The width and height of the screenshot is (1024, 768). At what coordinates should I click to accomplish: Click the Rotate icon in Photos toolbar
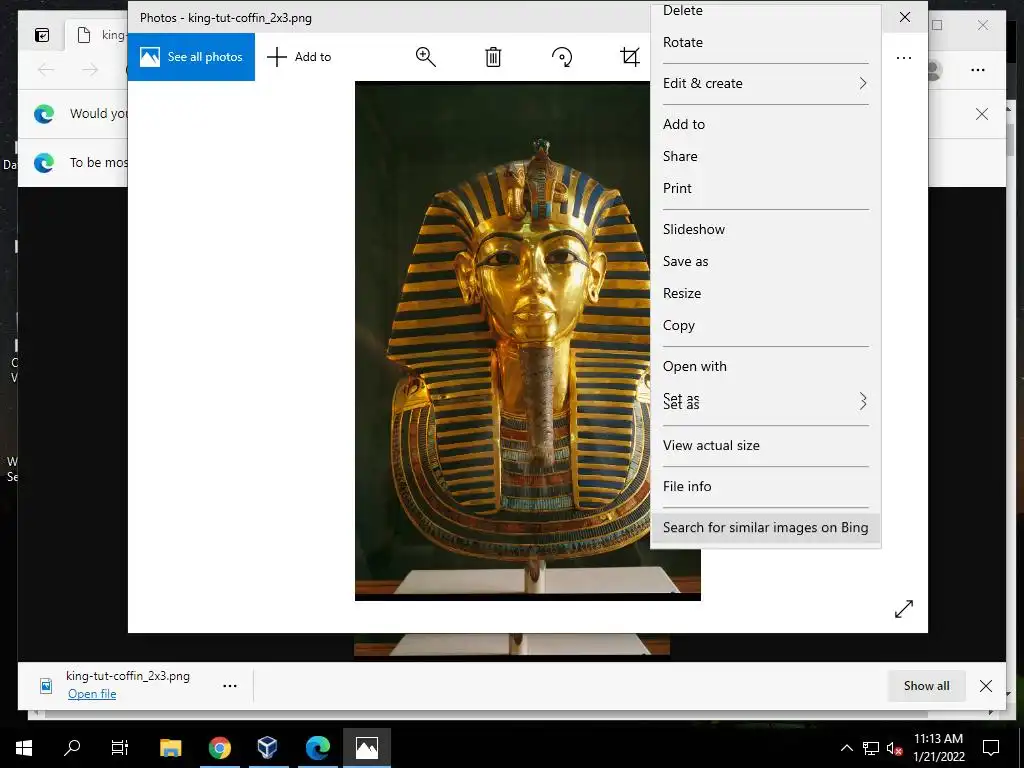pyautogui.click(x=562, y=57)
